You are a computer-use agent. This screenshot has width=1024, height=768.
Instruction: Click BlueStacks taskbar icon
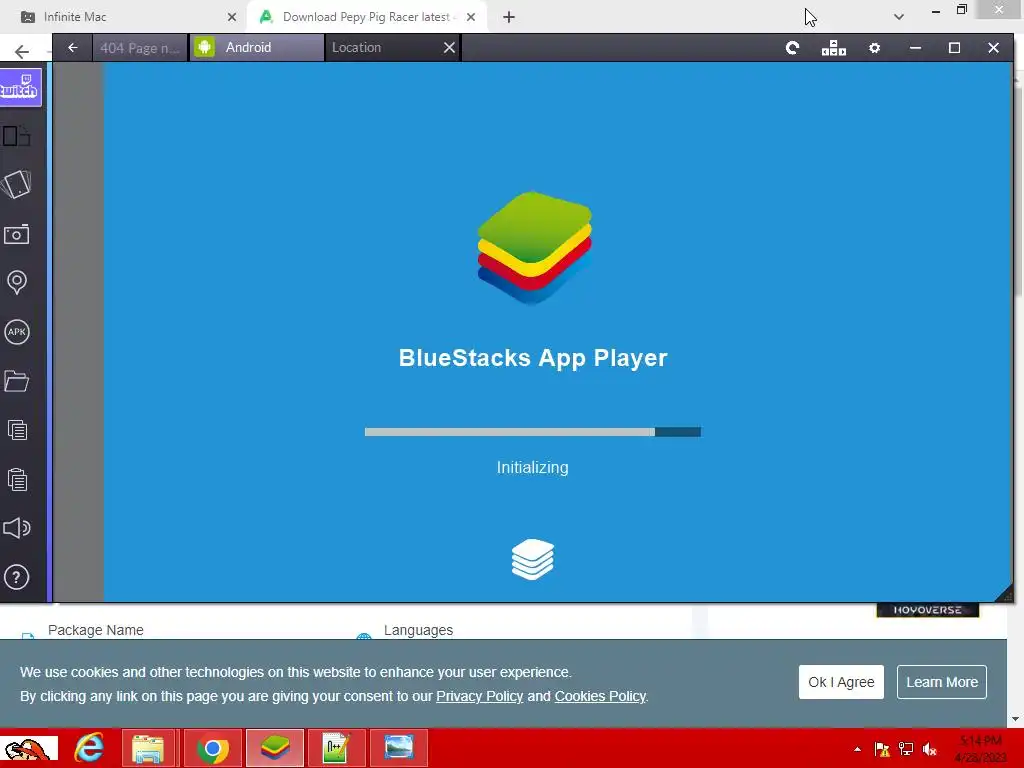pos(275,748)
